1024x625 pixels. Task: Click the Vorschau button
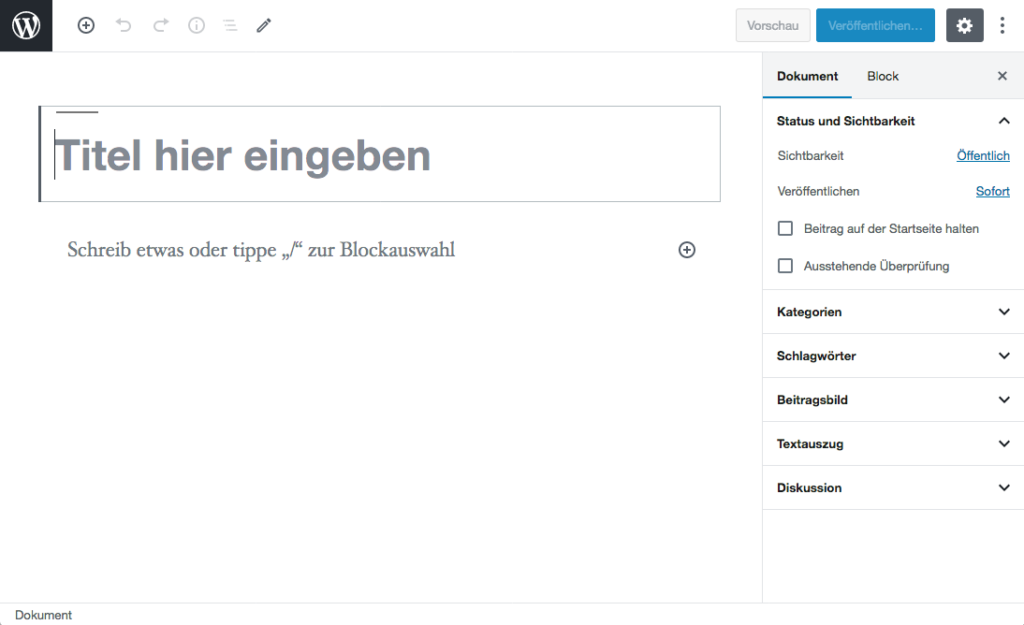pos(773,25)
